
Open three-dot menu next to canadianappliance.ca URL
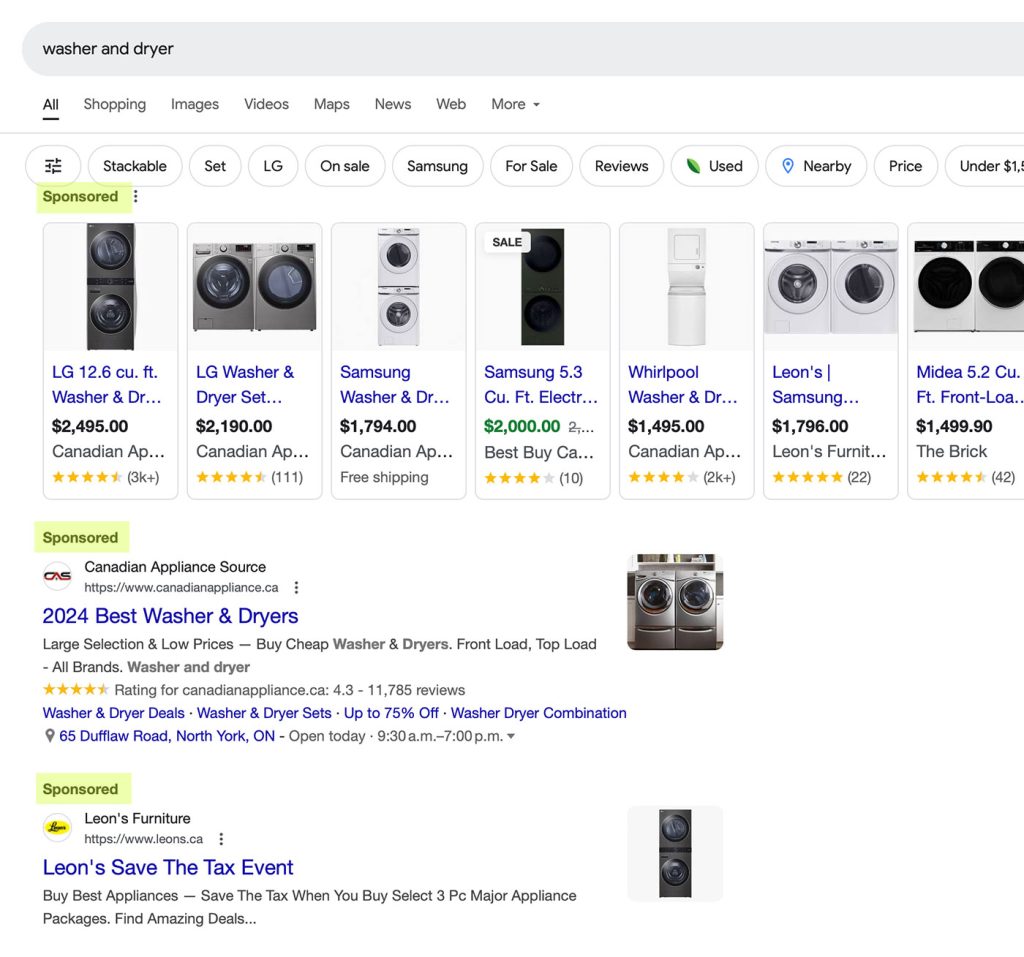296,587
